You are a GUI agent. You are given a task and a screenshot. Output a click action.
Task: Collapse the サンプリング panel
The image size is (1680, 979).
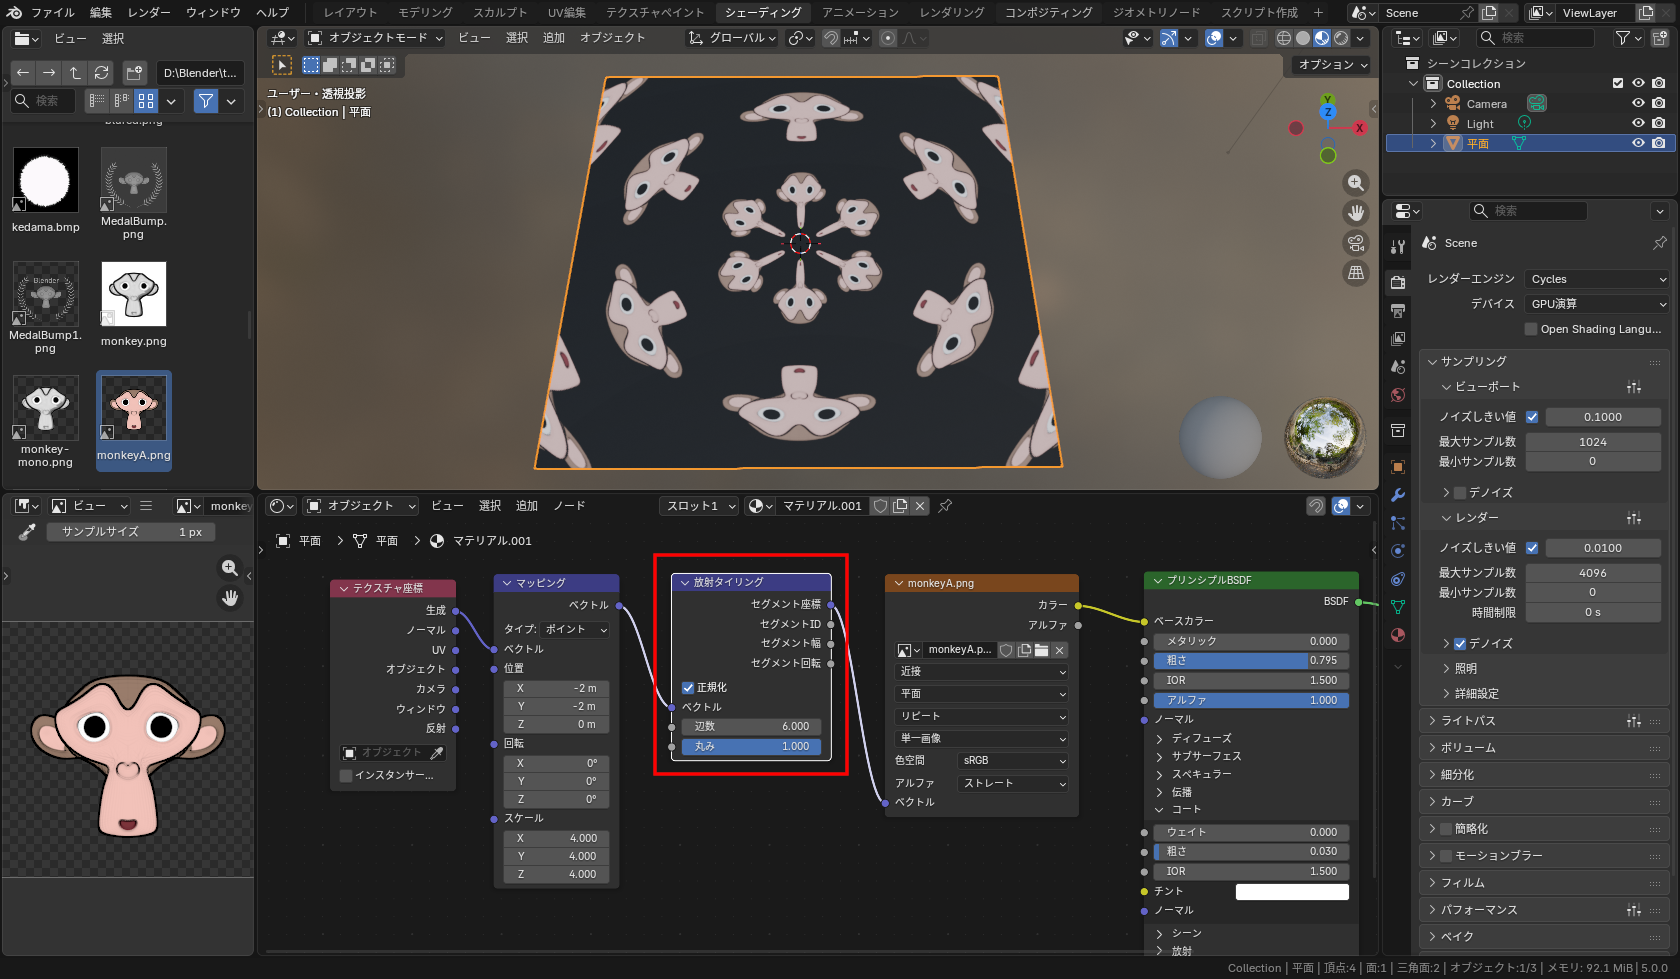1543,362
